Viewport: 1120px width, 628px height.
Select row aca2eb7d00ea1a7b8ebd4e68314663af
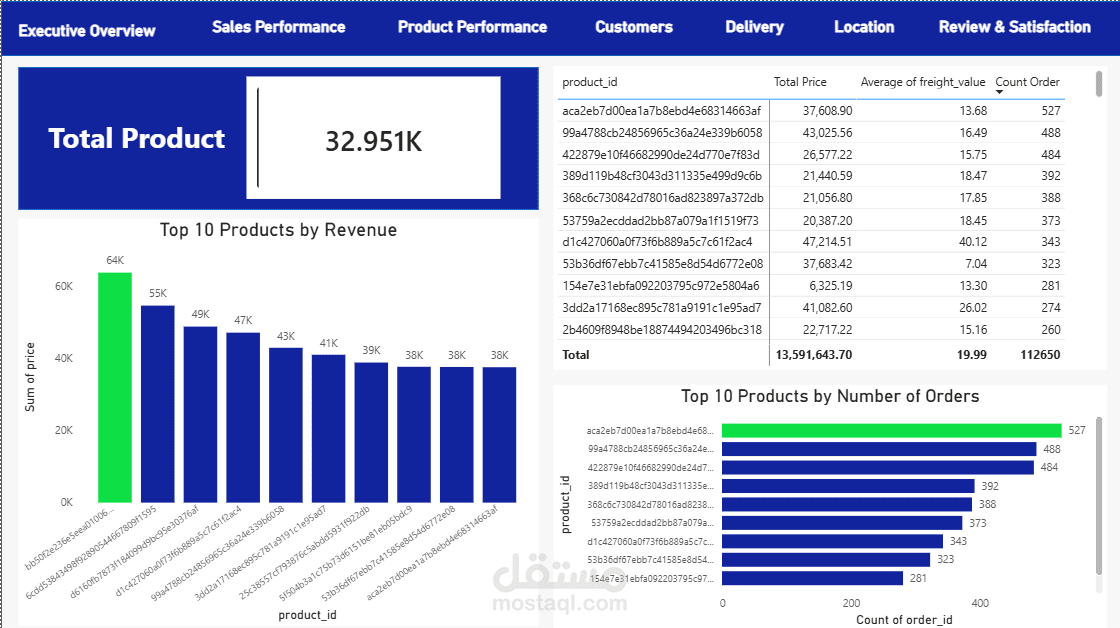pos(811,111)
